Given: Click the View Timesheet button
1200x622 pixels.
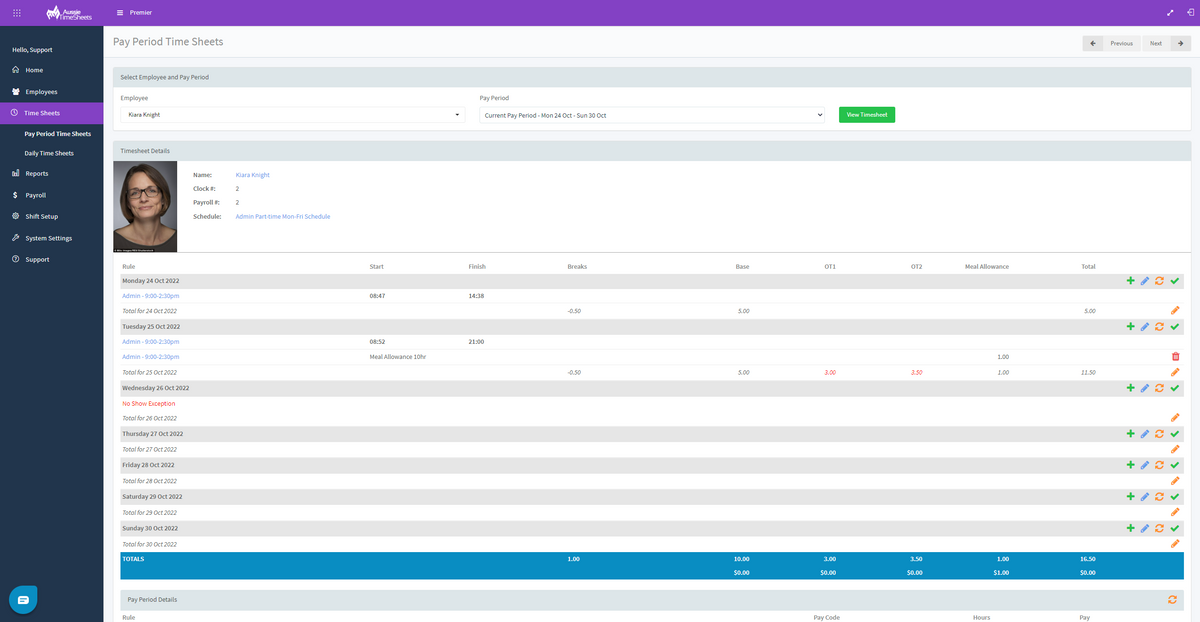Looking at the screenshot, I should 866,115.
